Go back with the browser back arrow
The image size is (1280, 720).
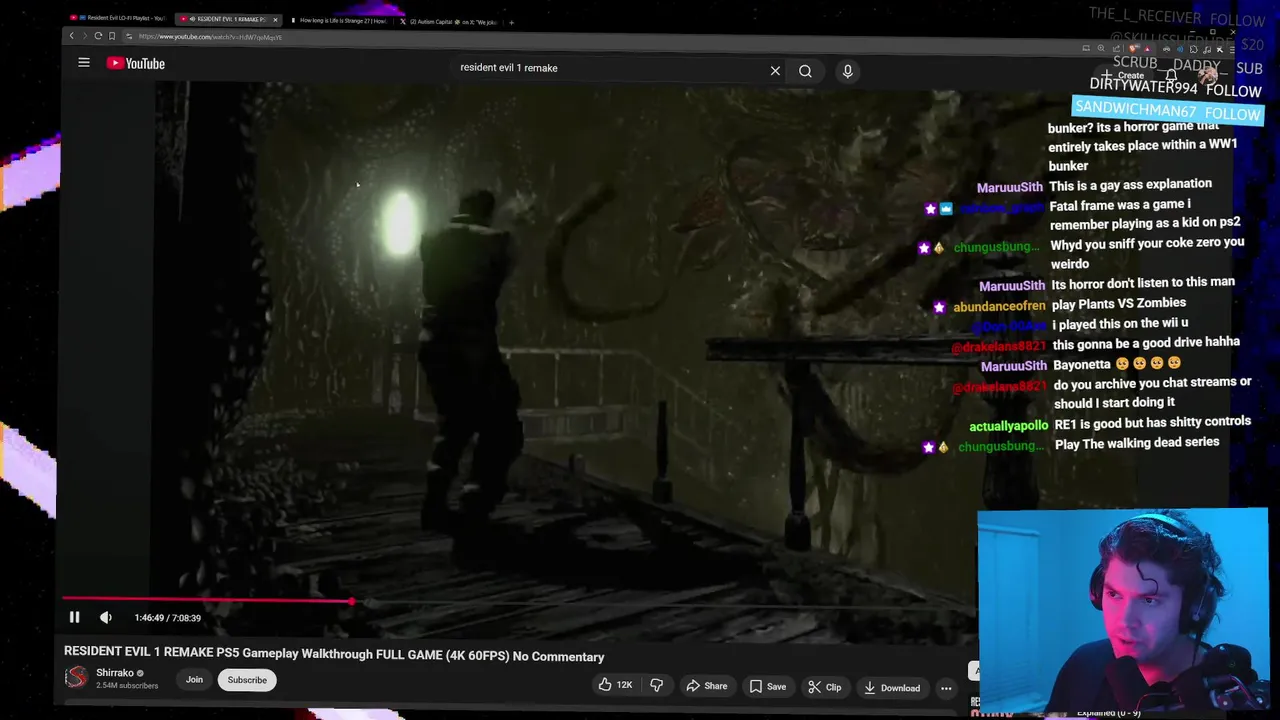pyautogui.click(x=71, y=35)
